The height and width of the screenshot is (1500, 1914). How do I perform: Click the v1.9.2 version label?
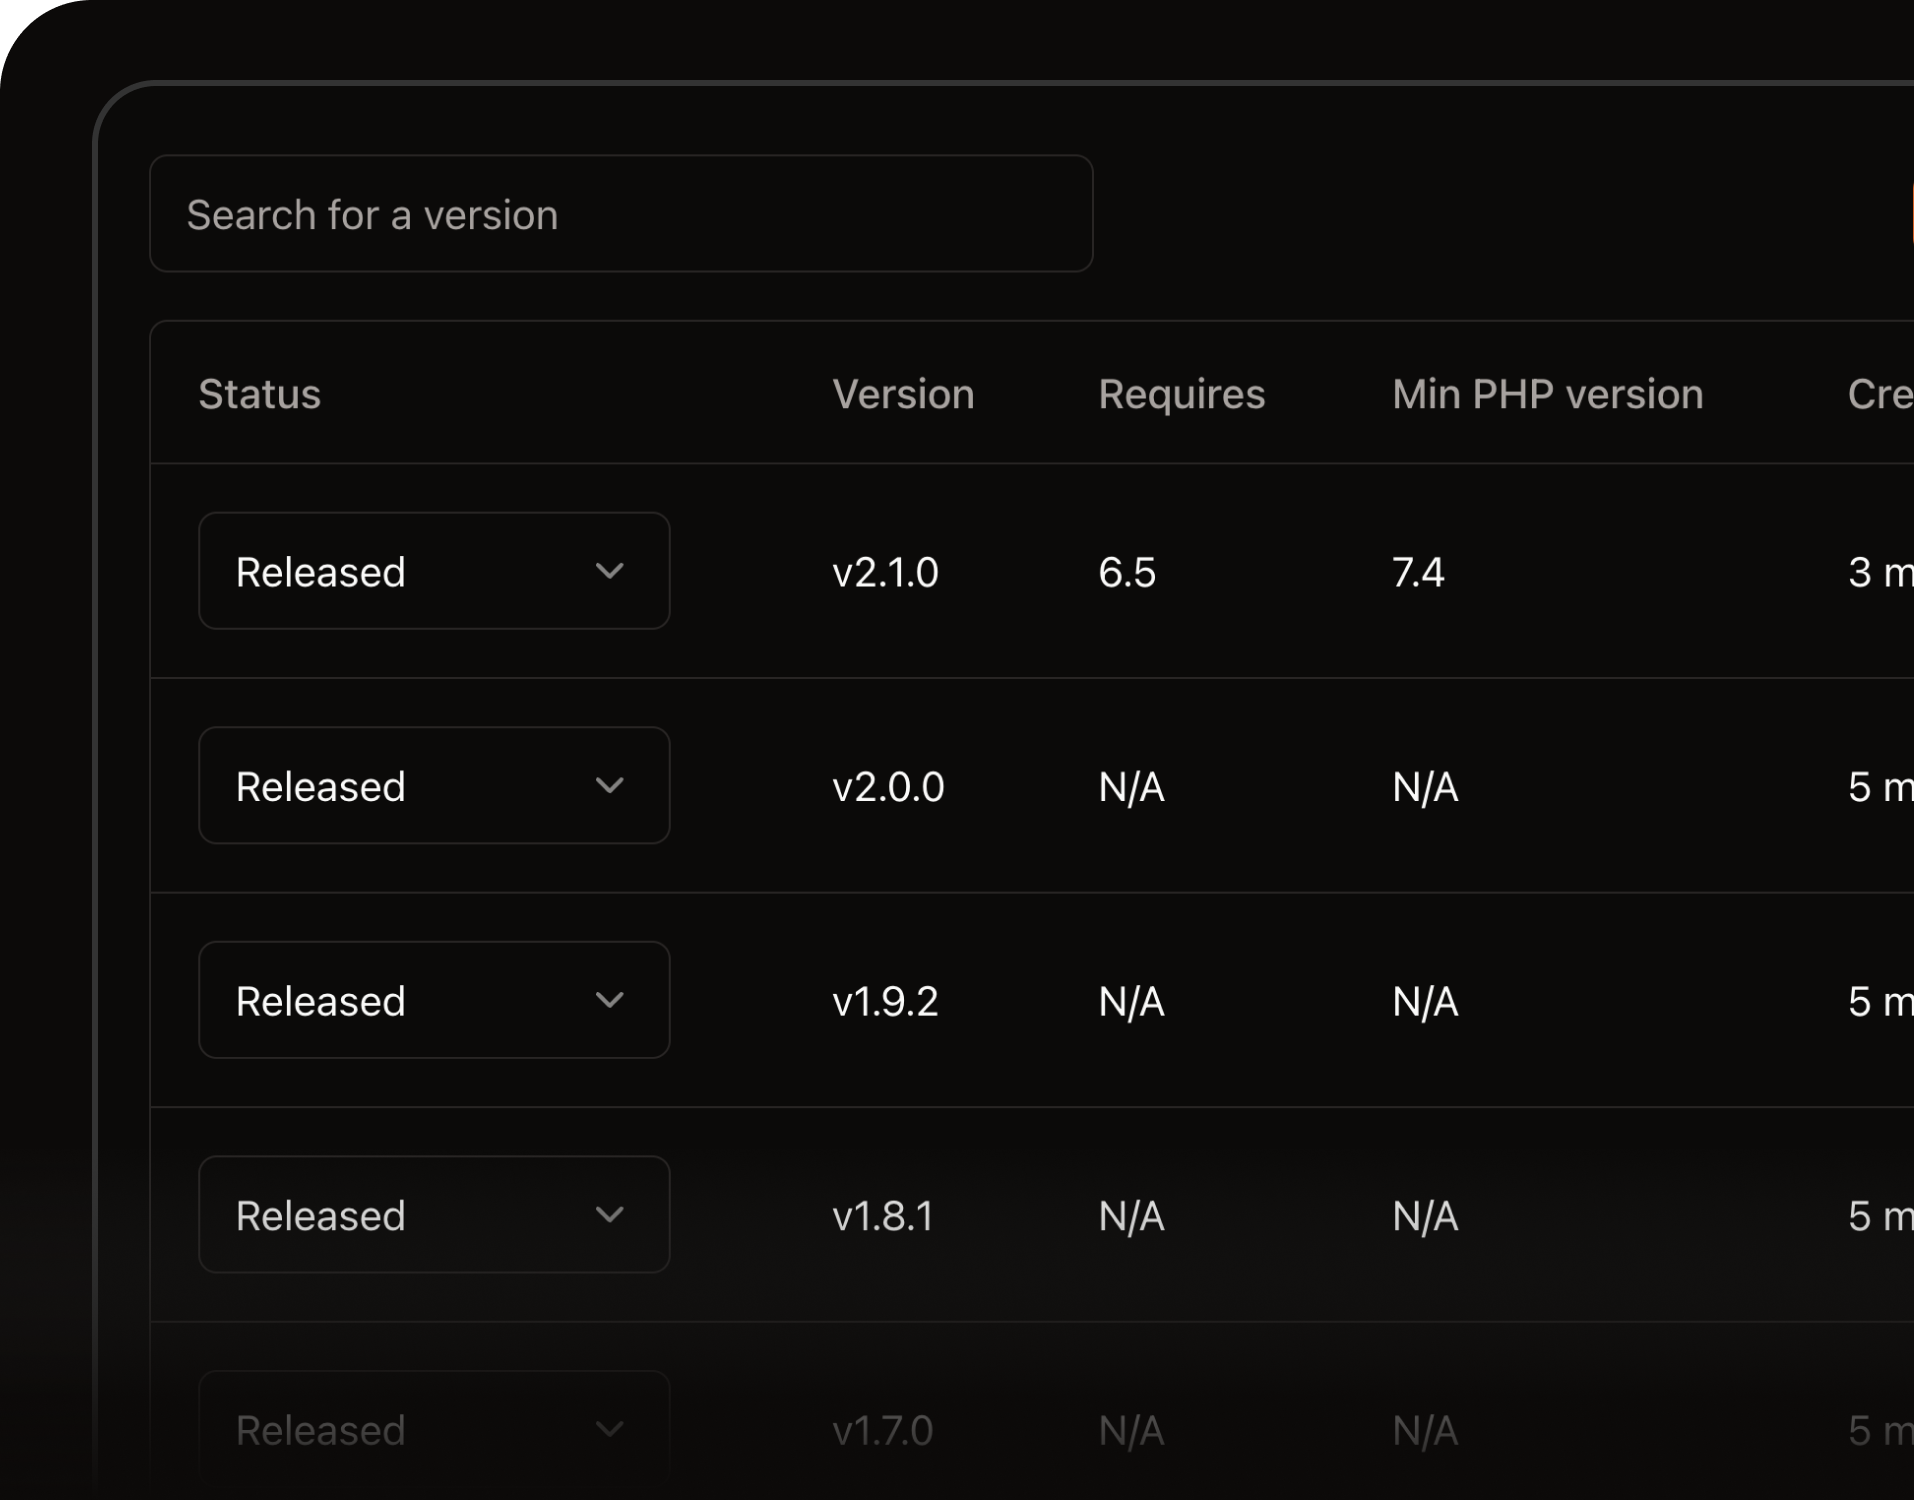886,1001
